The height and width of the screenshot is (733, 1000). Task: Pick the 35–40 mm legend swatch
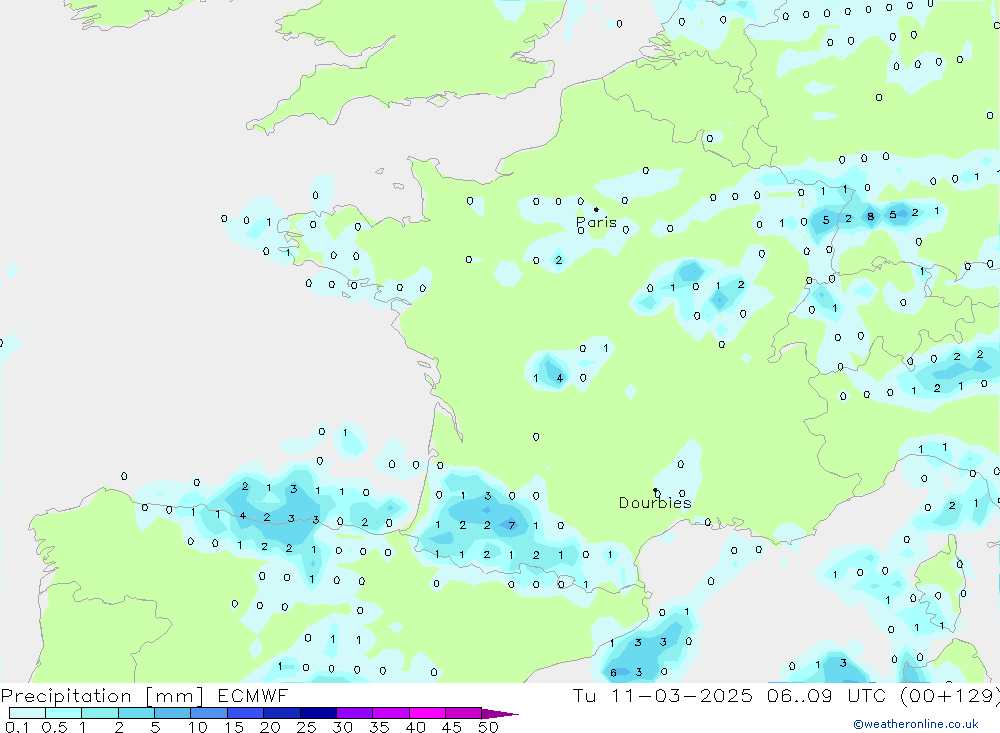(391, 713)
